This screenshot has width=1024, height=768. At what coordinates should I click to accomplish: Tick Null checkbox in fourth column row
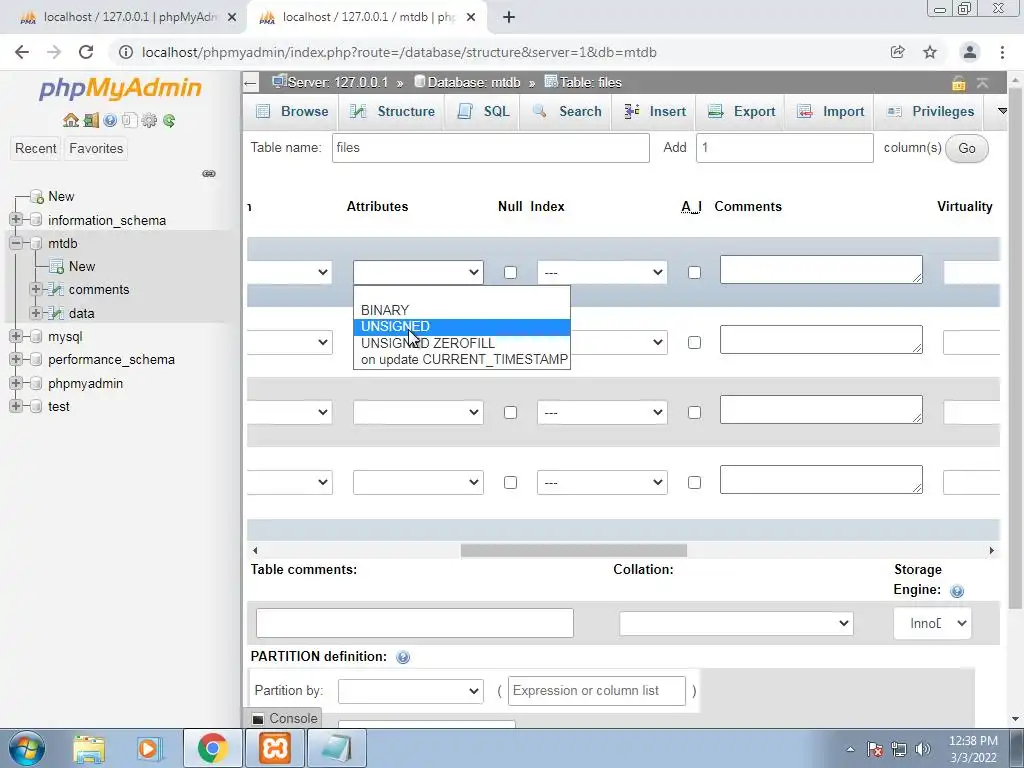click(x=510, y=483)
